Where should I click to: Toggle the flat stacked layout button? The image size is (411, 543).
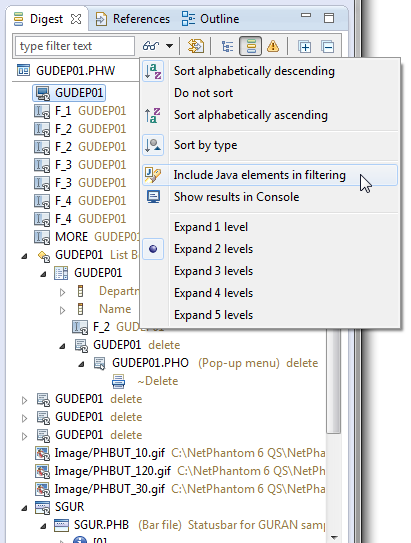[x=250, y=46]
